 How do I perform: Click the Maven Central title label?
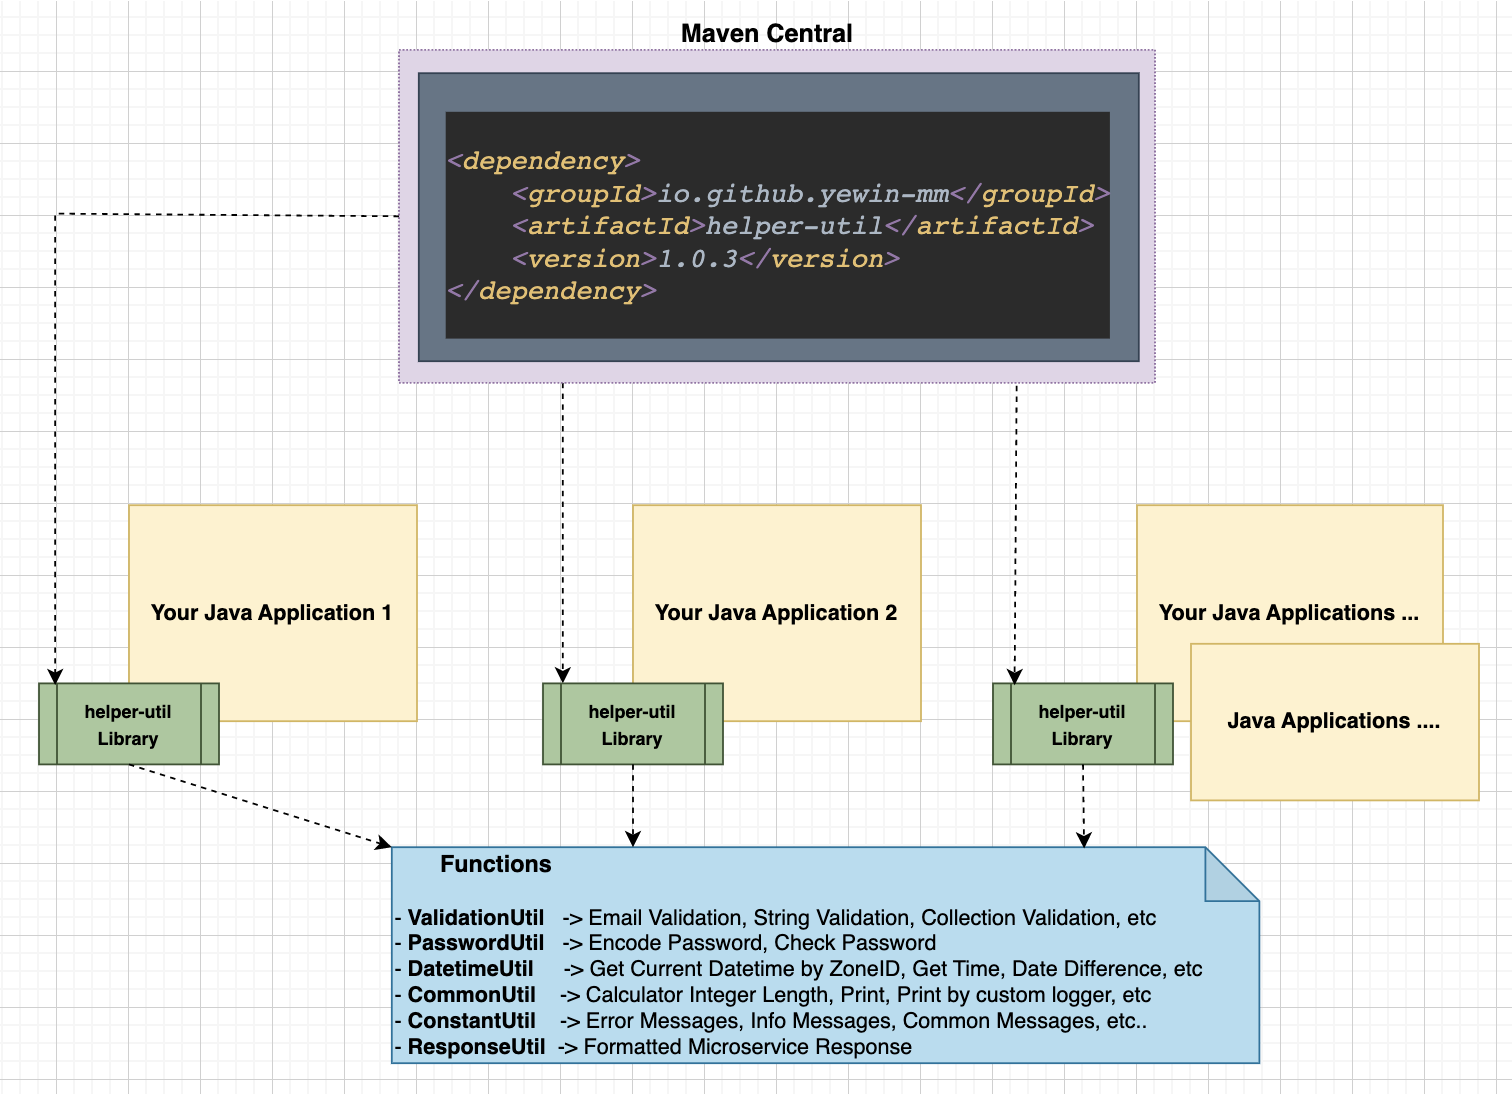[766, 33]
